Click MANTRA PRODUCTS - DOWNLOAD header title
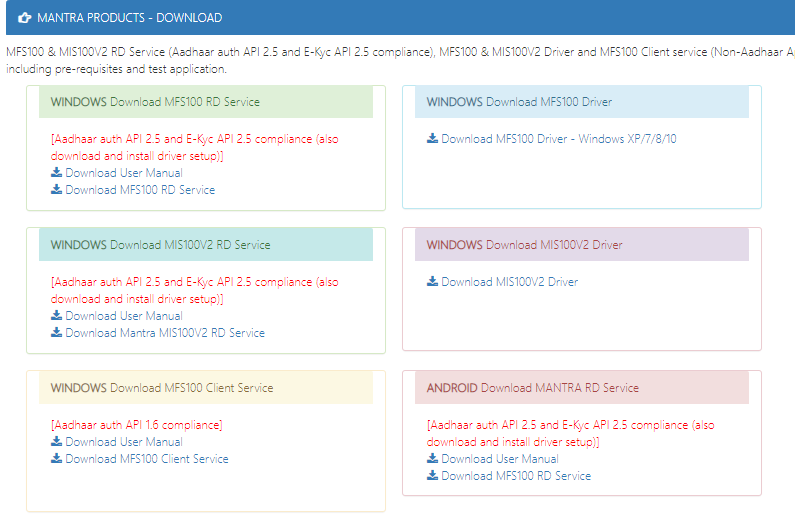This screenshot has height=518, width=795. click(130, 18)
